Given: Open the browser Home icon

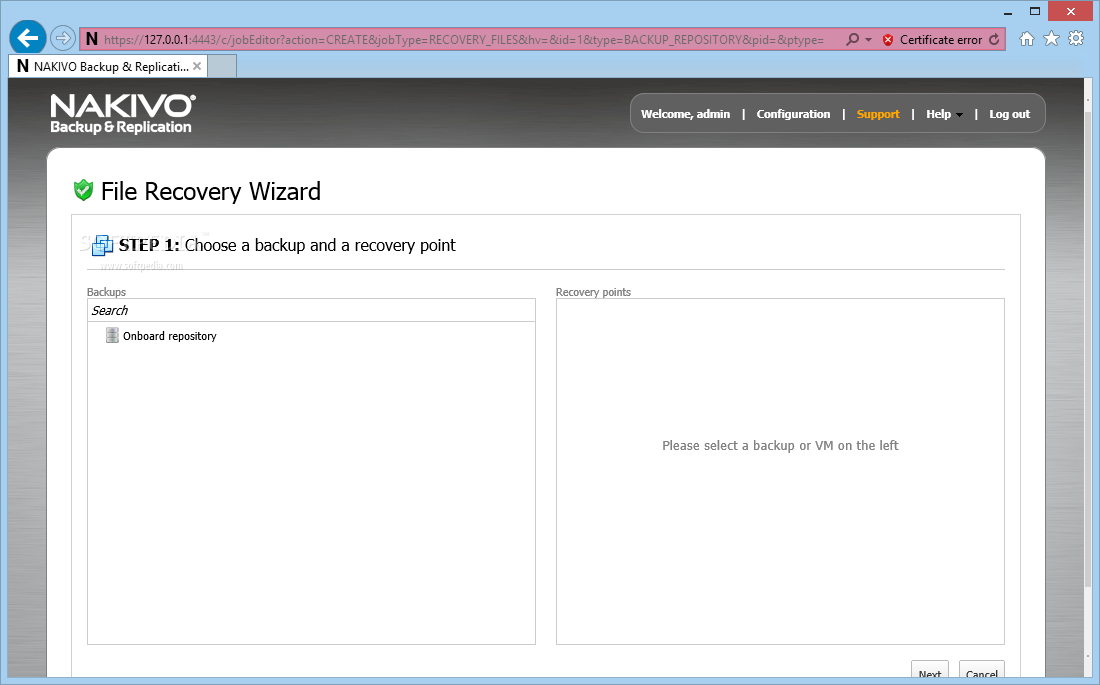Looking at the screenshot, I should pos(1027,39).
